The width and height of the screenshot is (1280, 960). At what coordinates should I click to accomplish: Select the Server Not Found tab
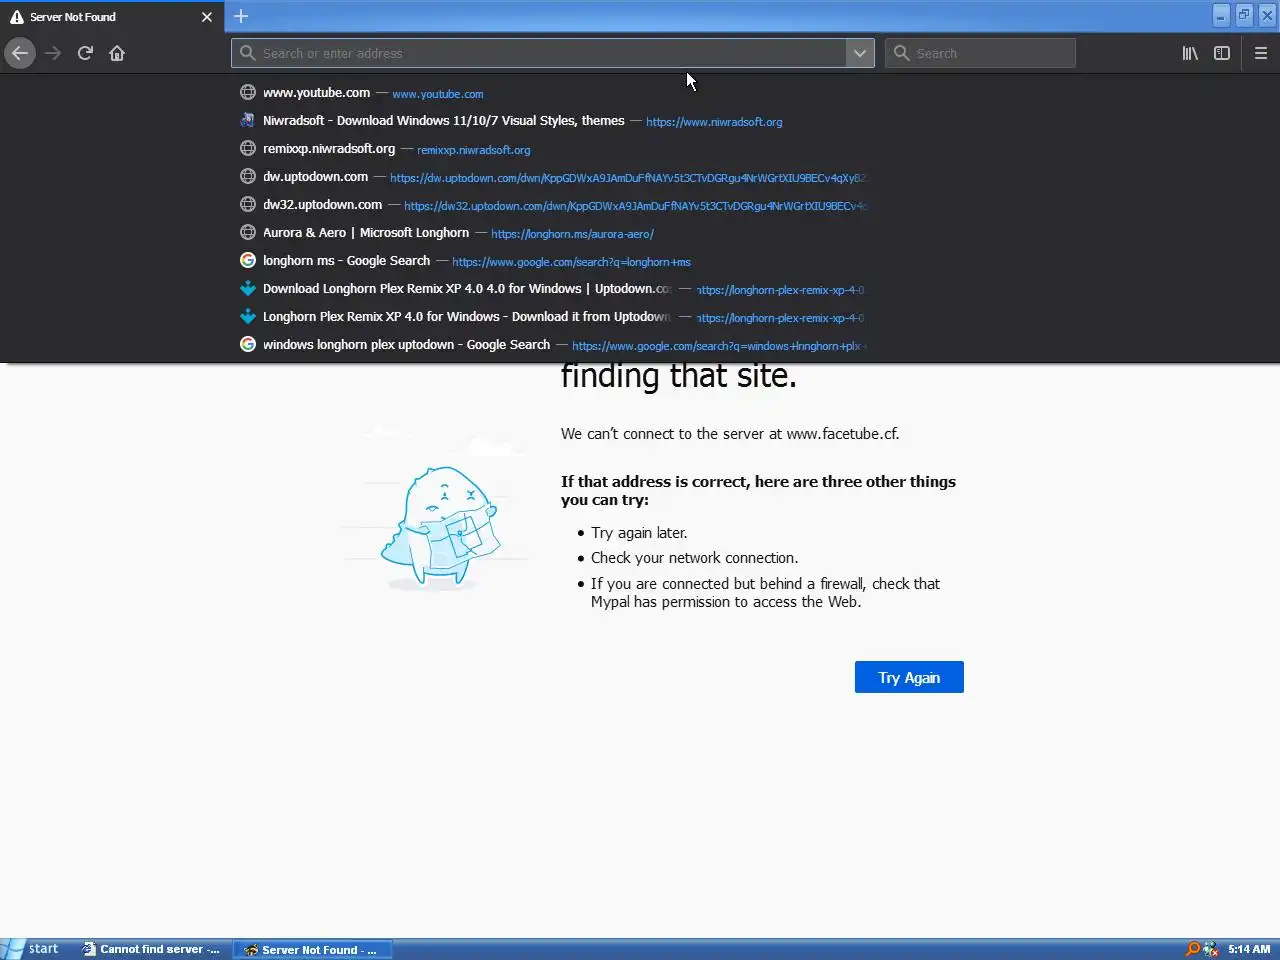[111, 17]
